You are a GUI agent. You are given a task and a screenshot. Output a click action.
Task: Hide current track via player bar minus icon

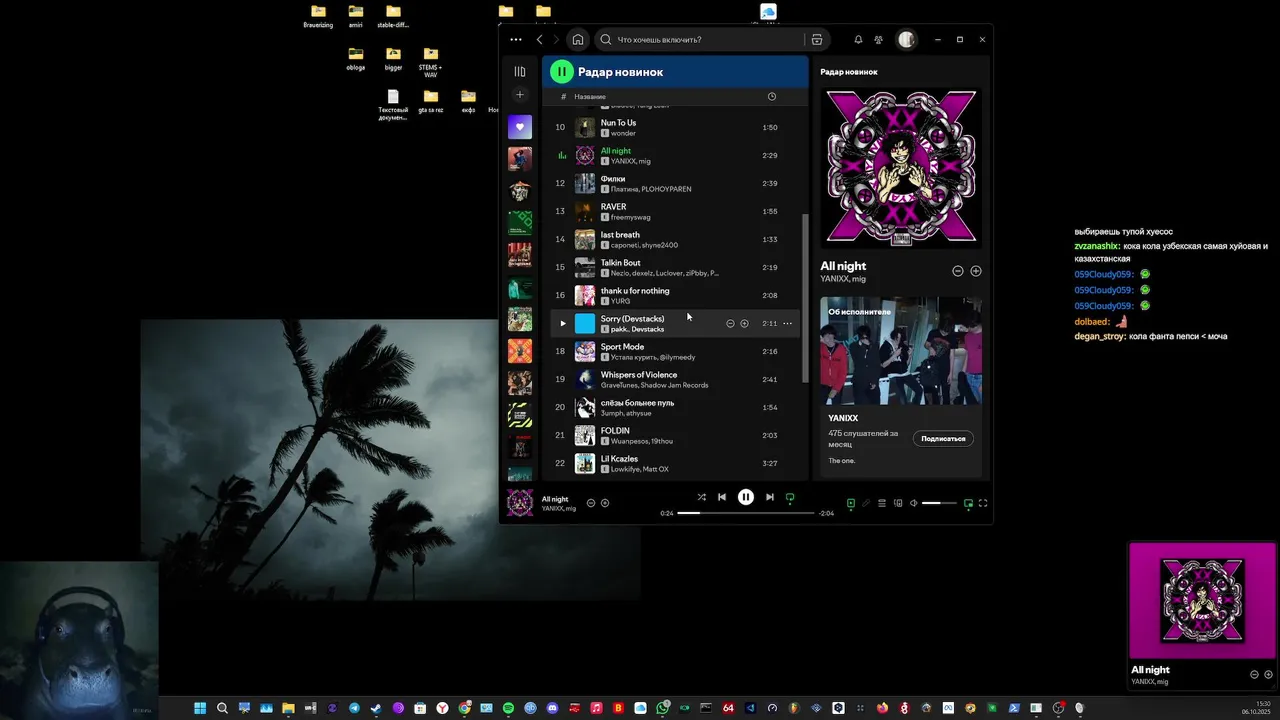pos(591,503)
